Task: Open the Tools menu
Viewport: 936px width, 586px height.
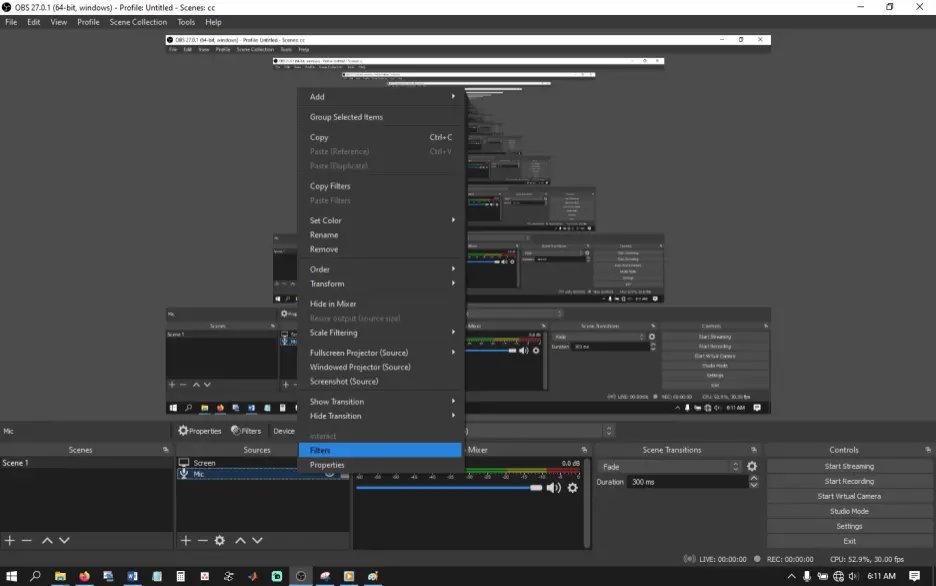Action: 186,22
